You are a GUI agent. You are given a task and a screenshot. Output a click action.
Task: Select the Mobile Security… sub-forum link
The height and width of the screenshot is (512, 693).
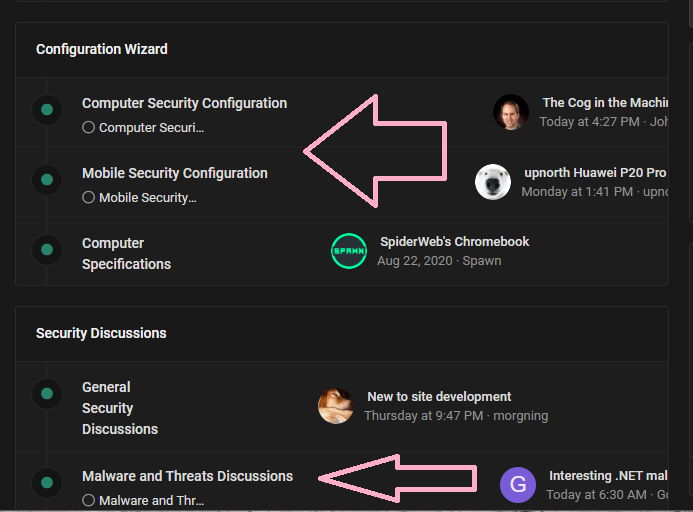tap(147, 198)
